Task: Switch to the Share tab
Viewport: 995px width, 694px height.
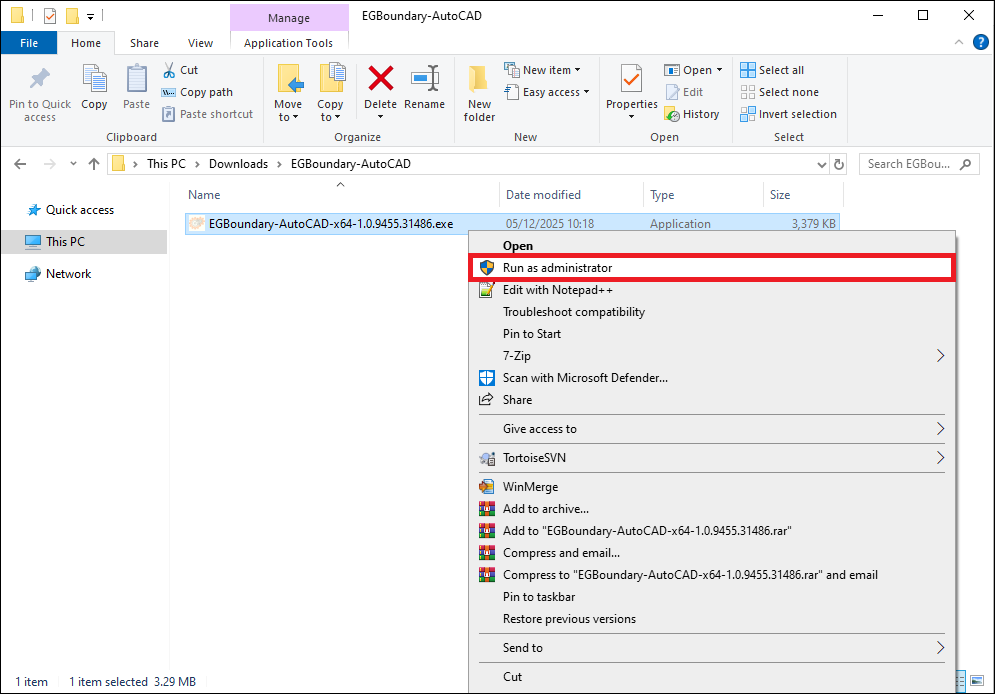Action: 144,43
